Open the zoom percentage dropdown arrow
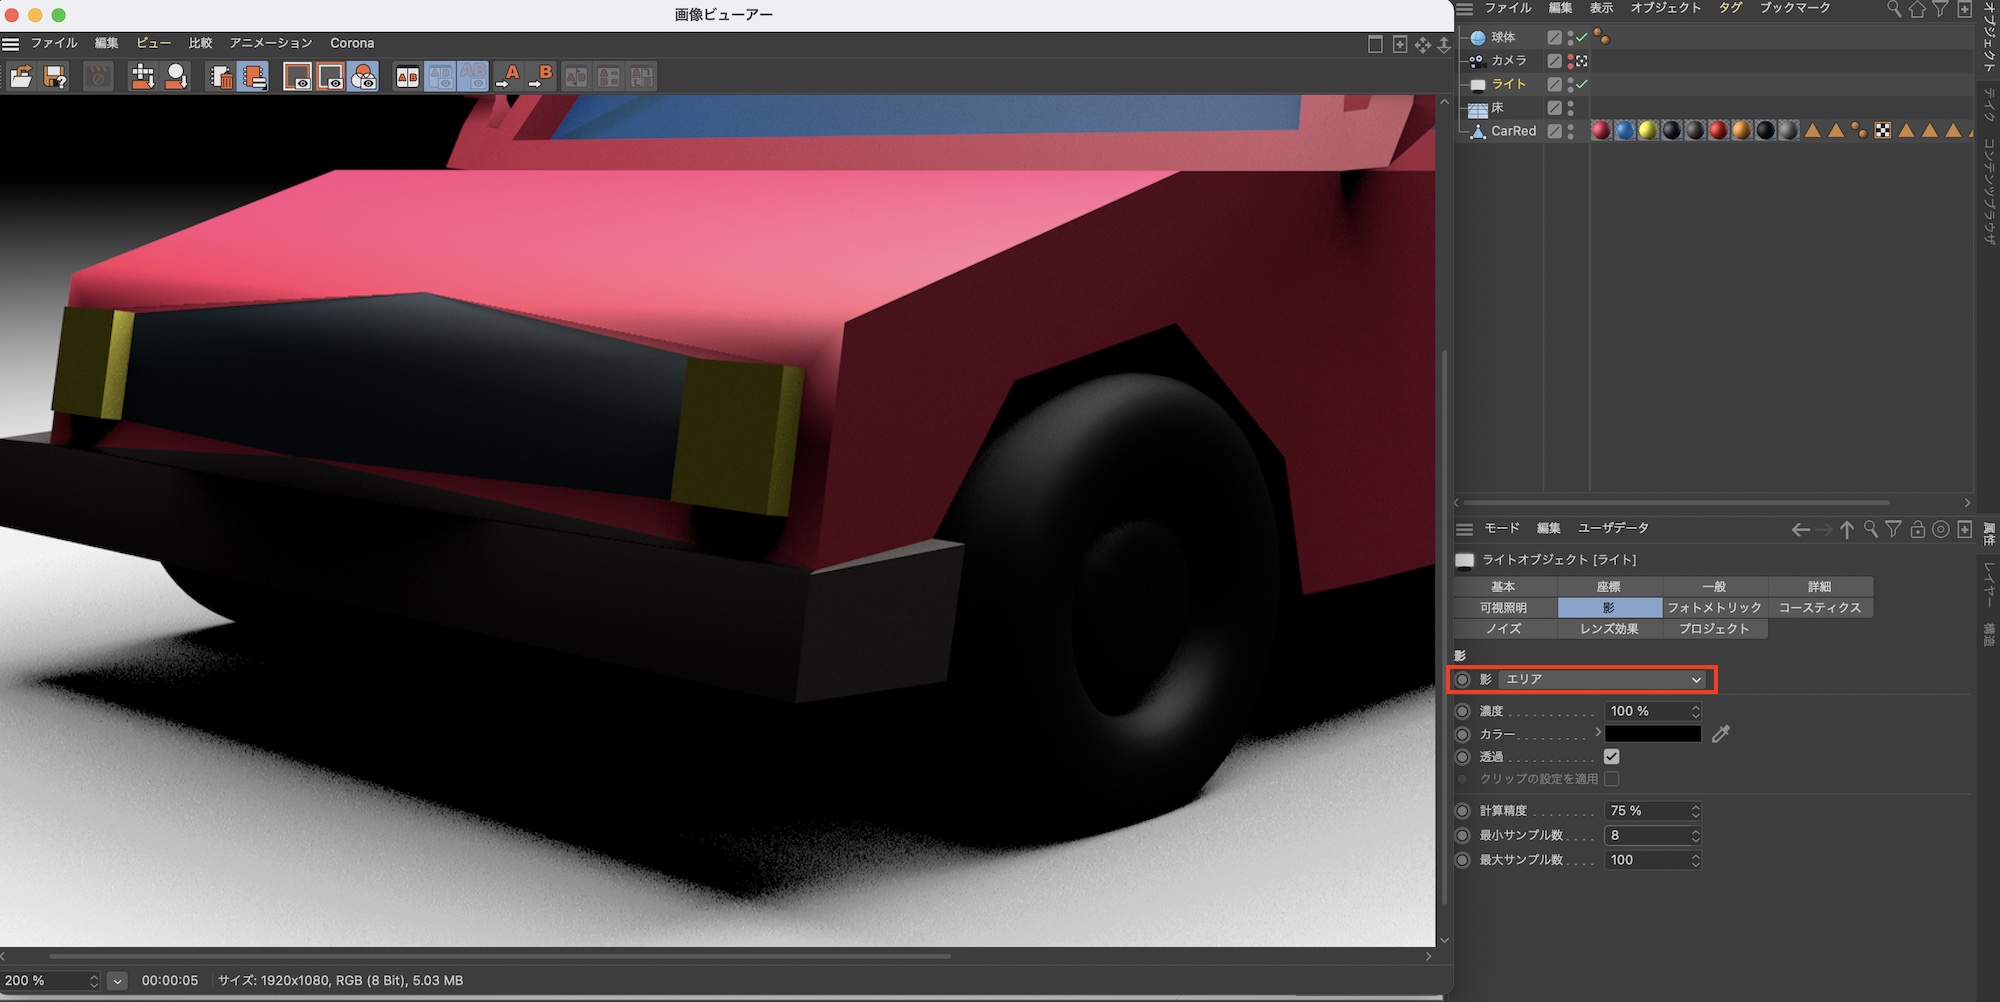This screenshot has width=2000, height=1002. pyautogui.click(x=117, y=981)
